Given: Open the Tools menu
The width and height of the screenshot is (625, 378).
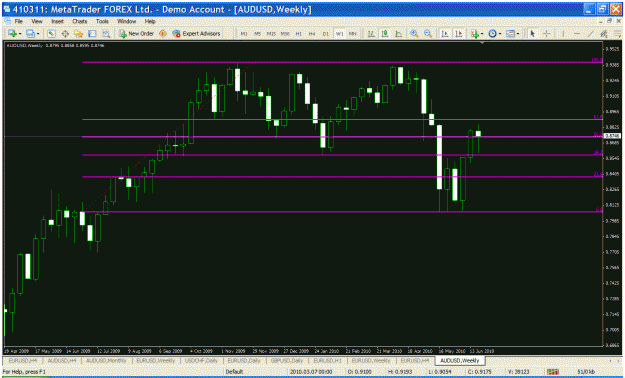Looking at the screenshot, I should [x=102, y=21].
